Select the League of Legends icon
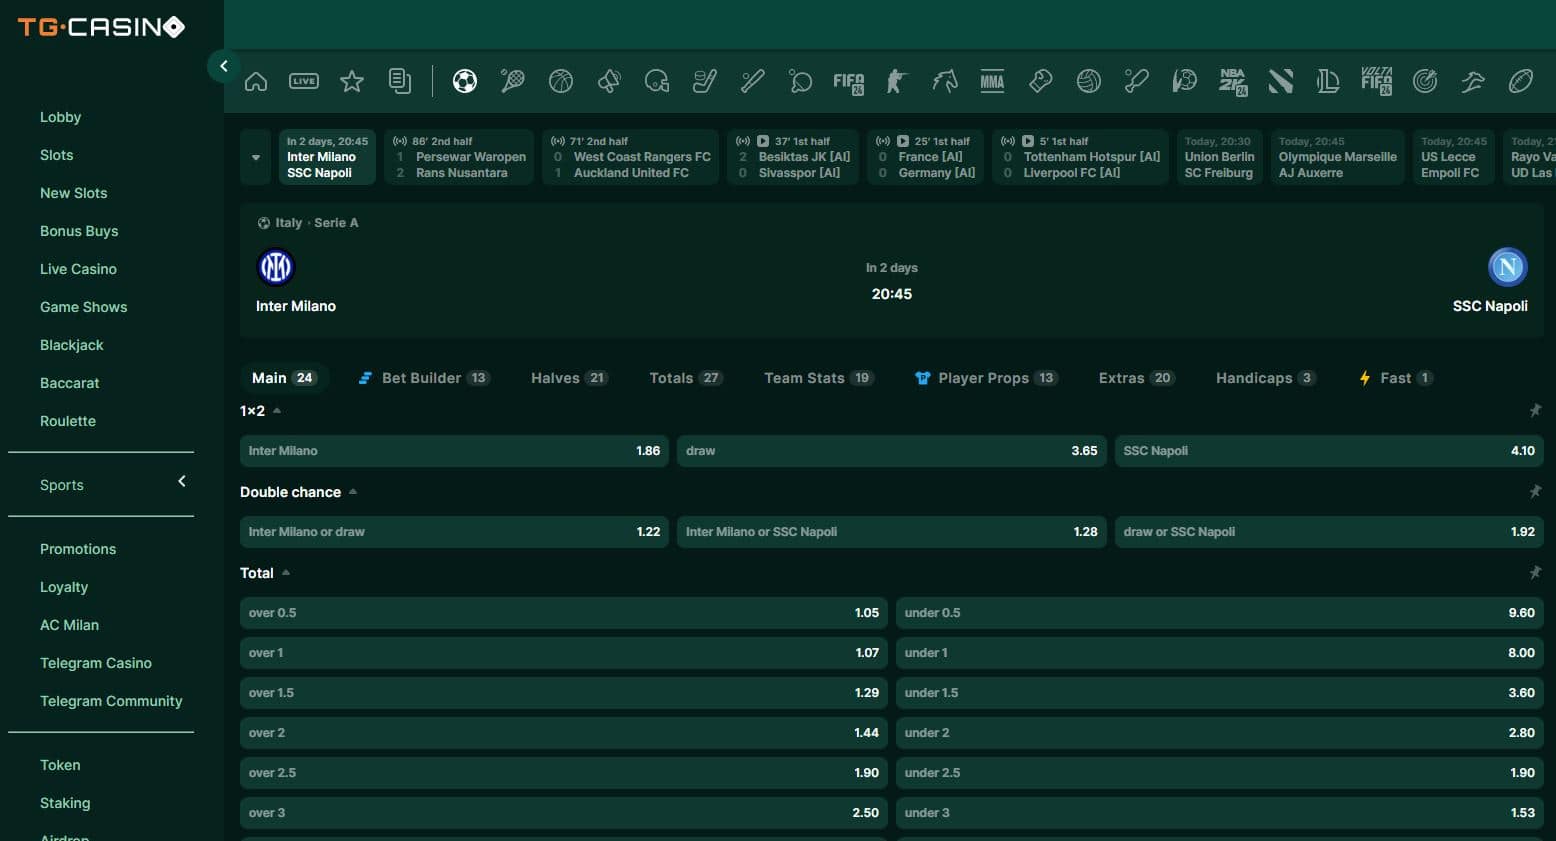 pyautogui.click(x=1328, y=81)
